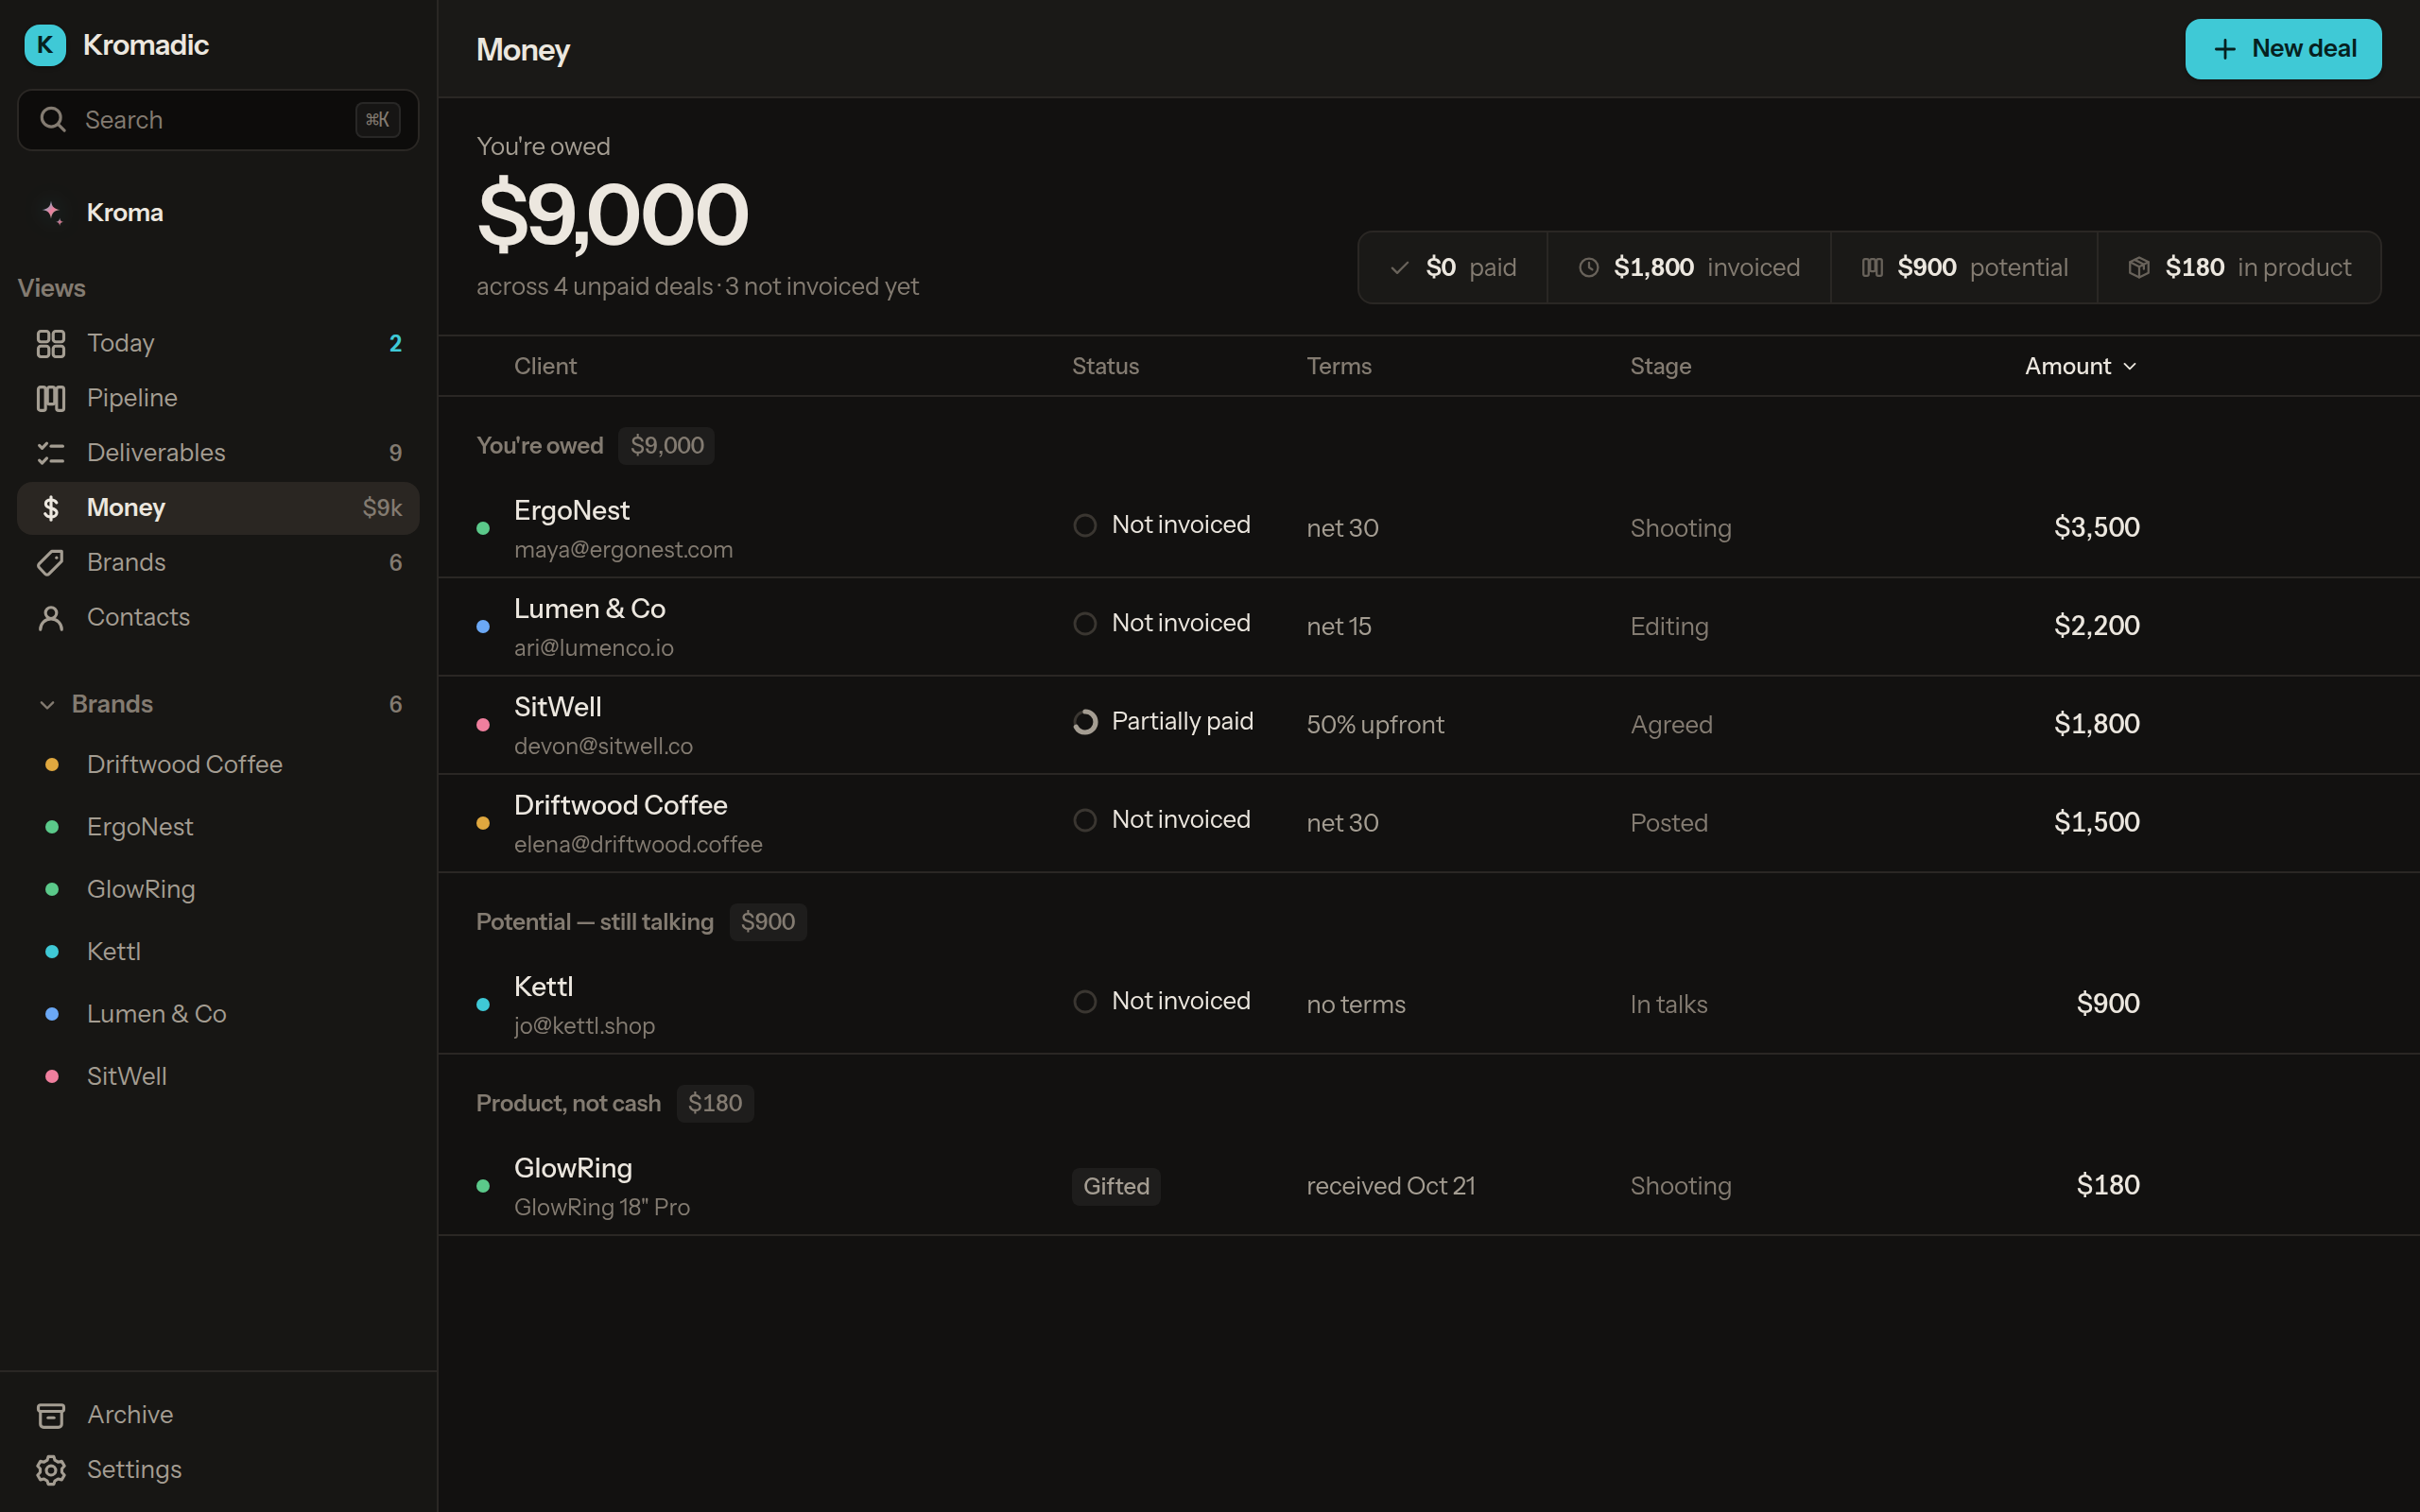Open the Contacts view

218,618
